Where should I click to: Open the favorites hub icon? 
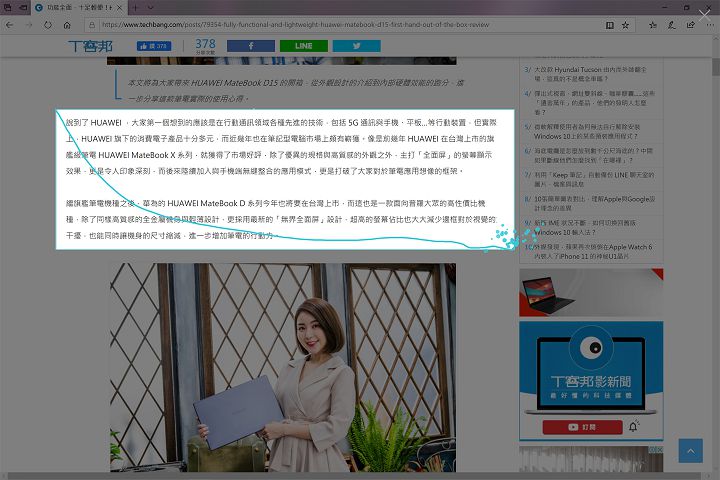coord(652,25)
